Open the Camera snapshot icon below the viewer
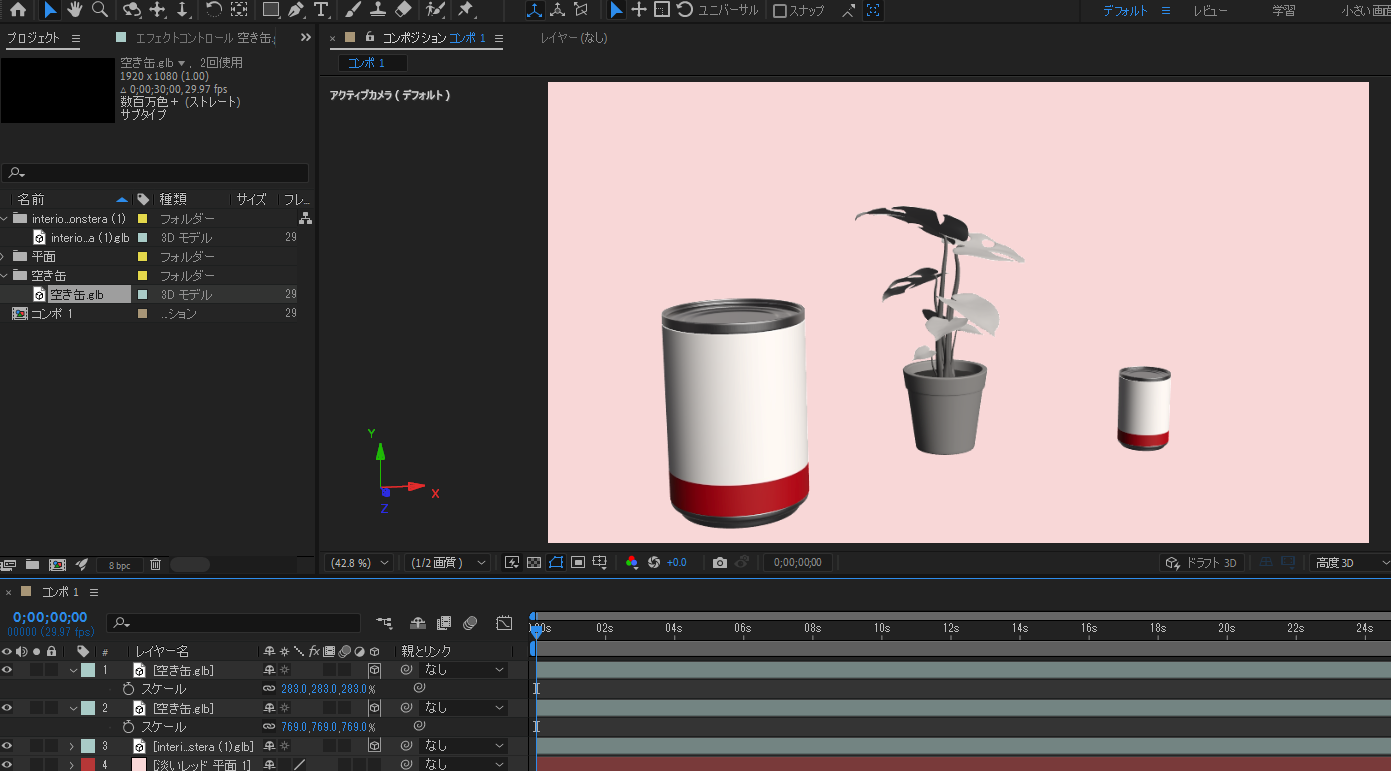The image size is (1391, 771). click(719, 562)
